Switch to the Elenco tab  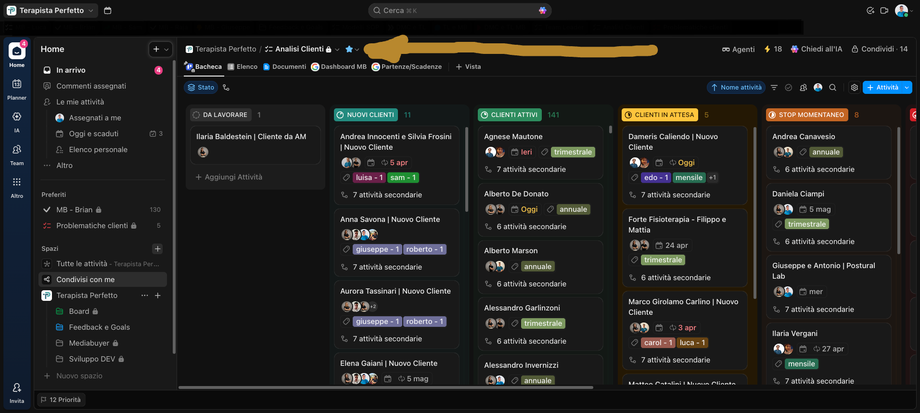[x=242, y=67]
